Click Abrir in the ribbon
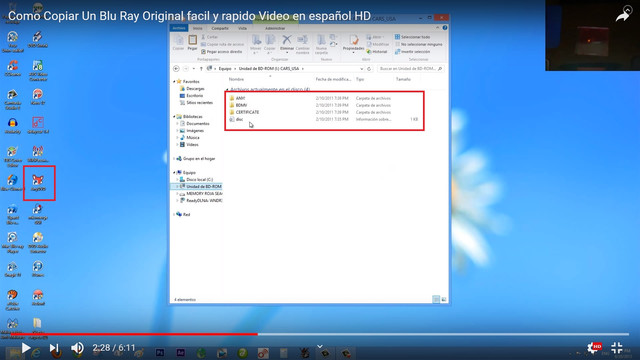Viewport: 640px width, 360px height. (x=374, y=37)
